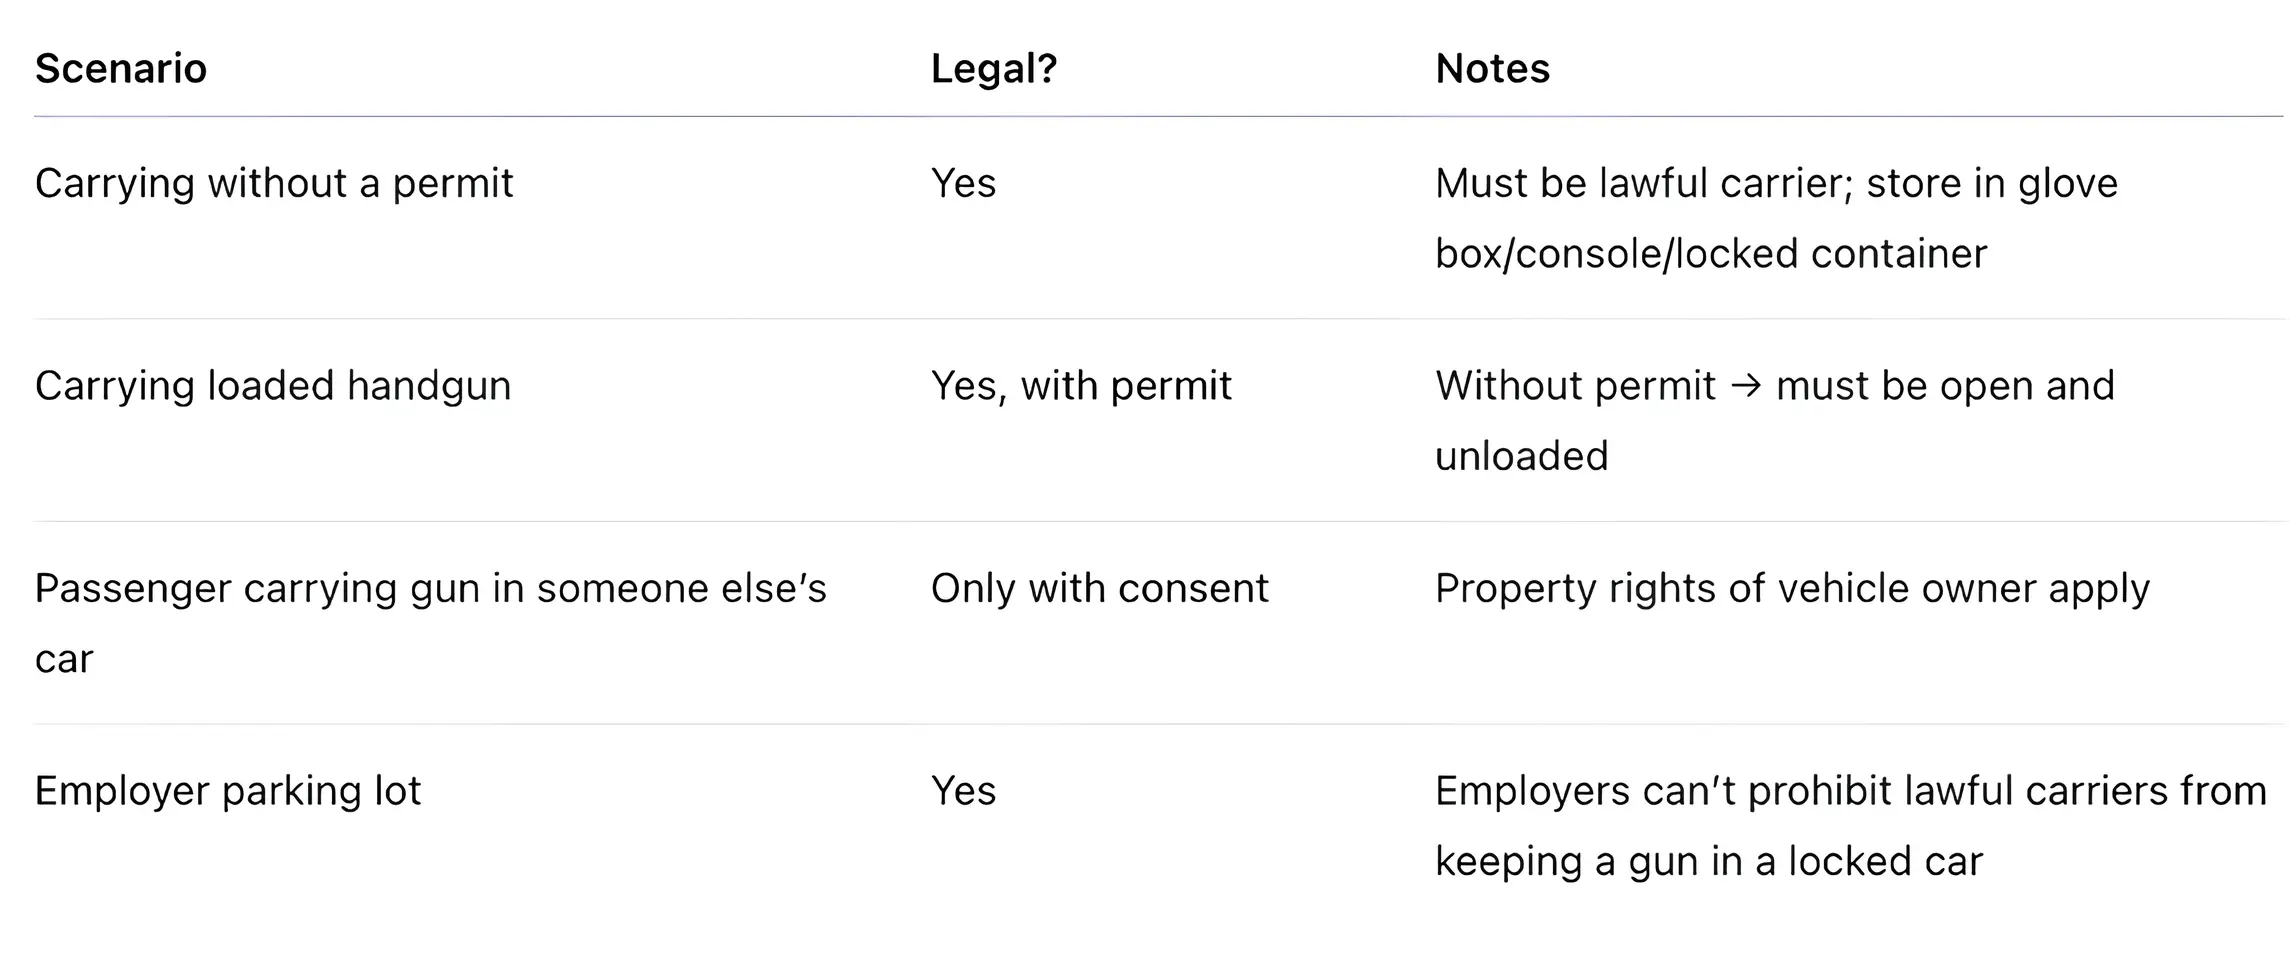Click the Notes column header

(1492, 69)
